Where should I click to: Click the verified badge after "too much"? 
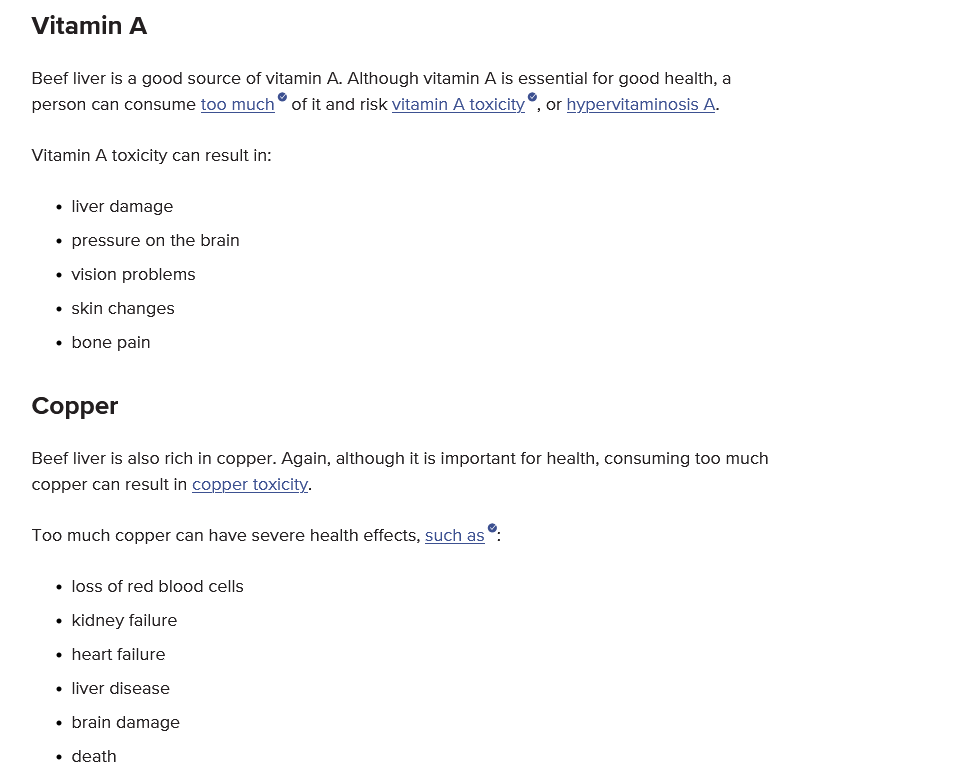point(282,97)
